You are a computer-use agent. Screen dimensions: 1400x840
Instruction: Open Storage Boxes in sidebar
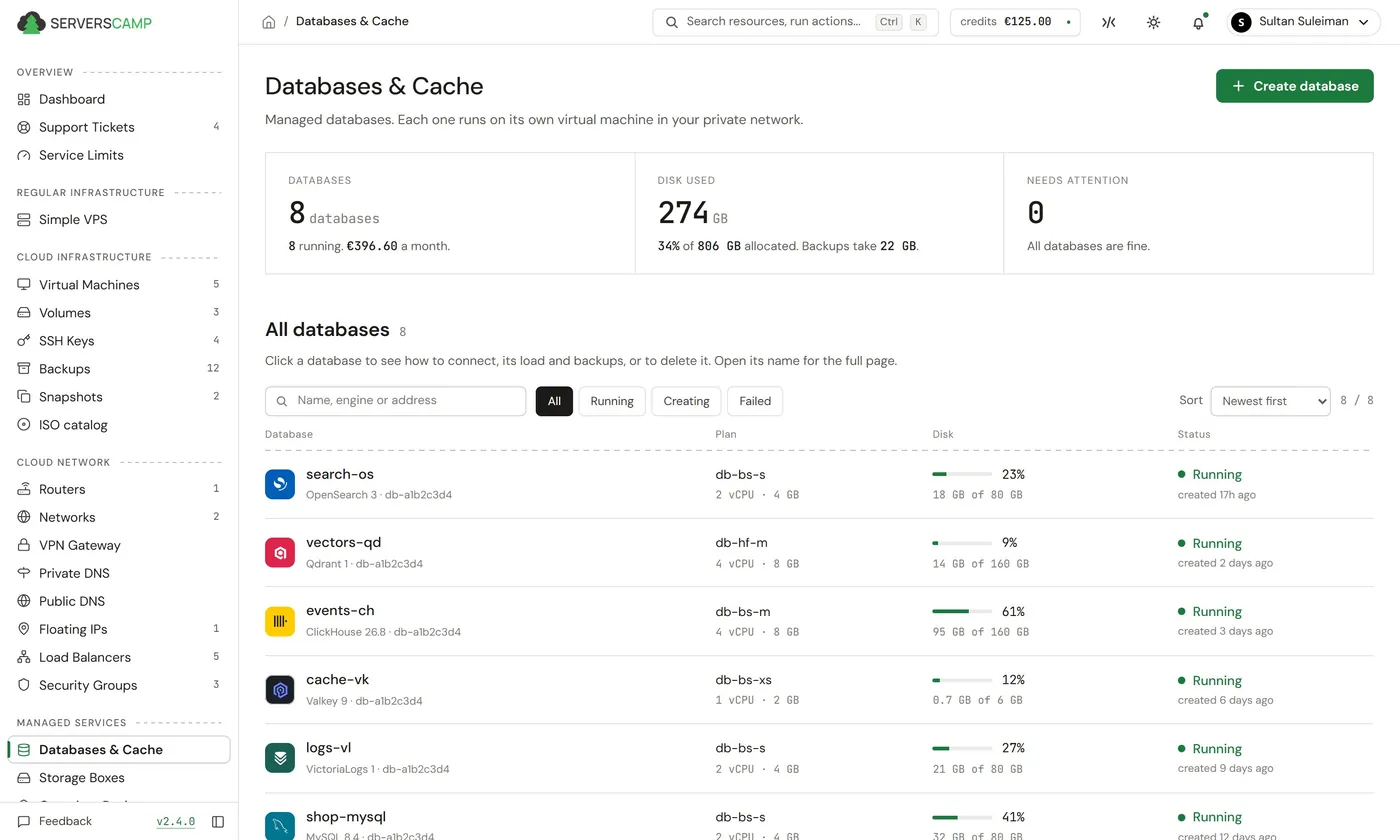(119, 778)
